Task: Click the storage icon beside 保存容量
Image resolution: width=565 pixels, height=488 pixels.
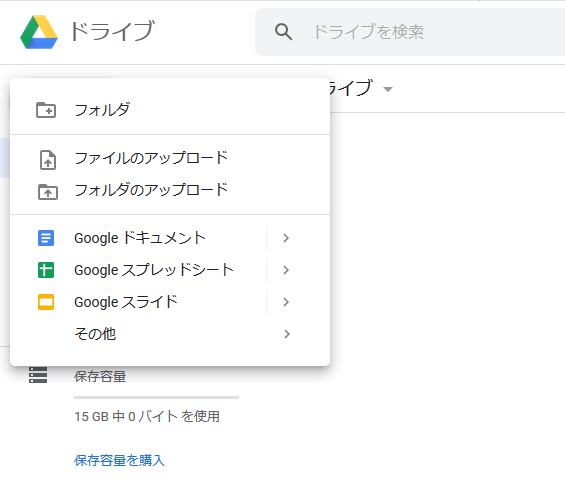Action: click(x=38, y=375)
